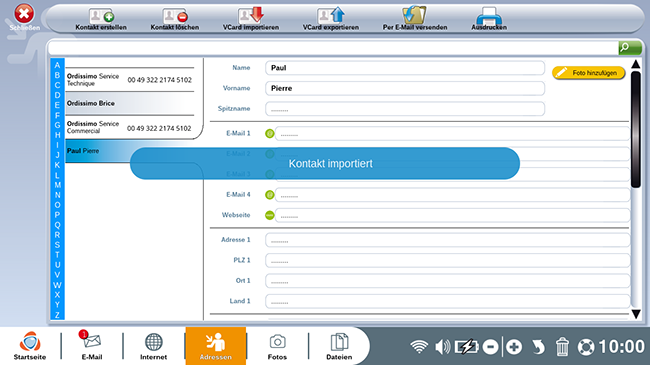The width and height of the screenshot is (650, 365).
Task: Click Foto hinzufügen button
Action: pos(588,73)
